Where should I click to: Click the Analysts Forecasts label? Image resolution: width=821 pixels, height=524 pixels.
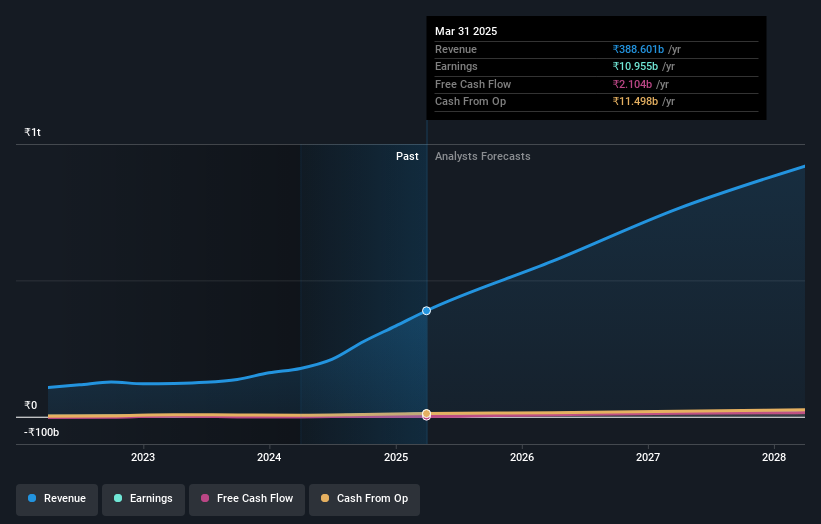(x=483, y=157)
